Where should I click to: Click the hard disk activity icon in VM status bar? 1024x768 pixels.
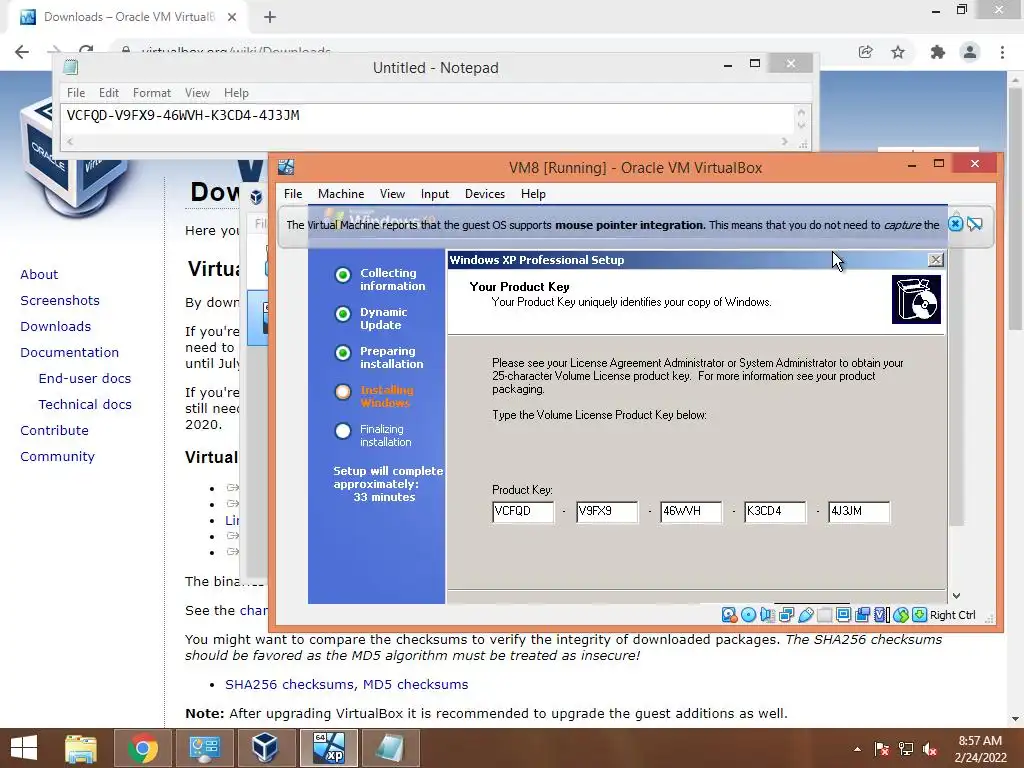pos(729,615)
